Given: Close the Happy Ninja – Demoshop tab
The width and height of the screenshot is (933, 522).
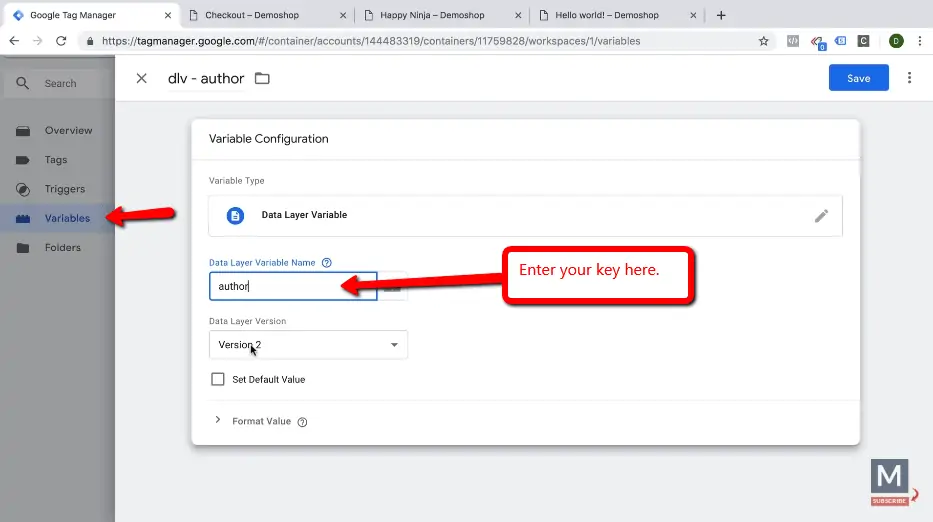Looking at the screenshot, I should [518, 15].
